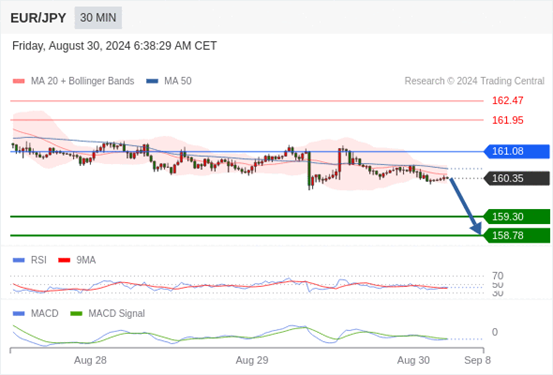This screenshot has width=553, height=375.
Task: Toggle the MACD legend item
Action: tap(36, 313)
